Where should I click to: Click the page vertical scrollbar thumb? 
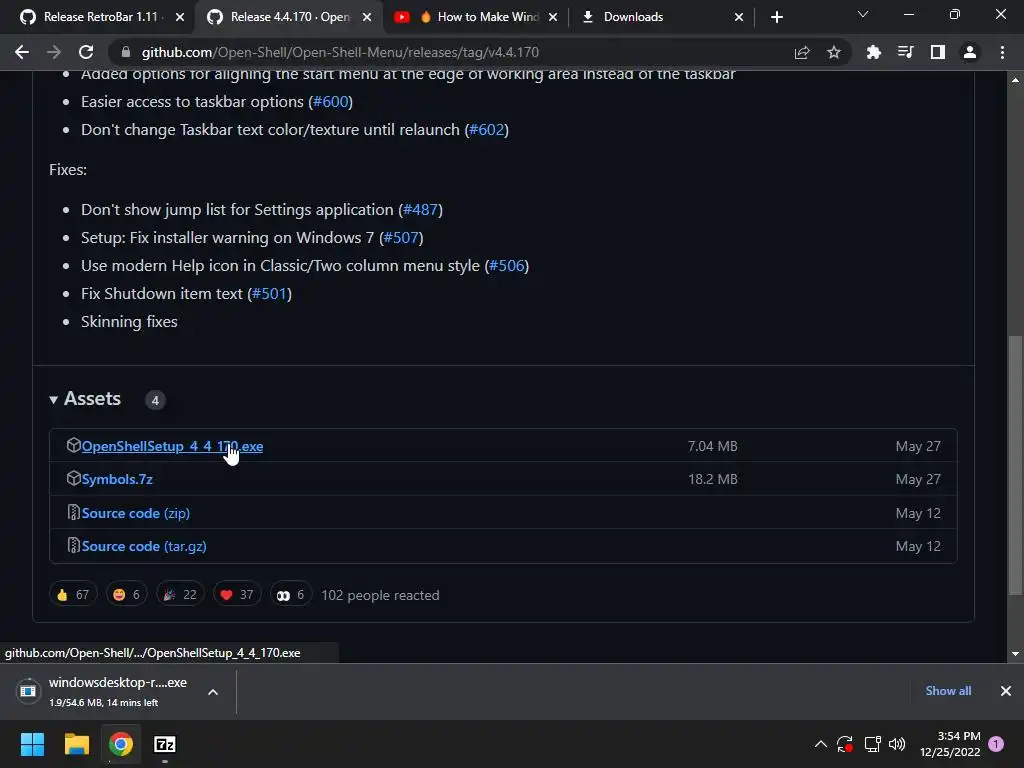click(x=1015, y=465)
